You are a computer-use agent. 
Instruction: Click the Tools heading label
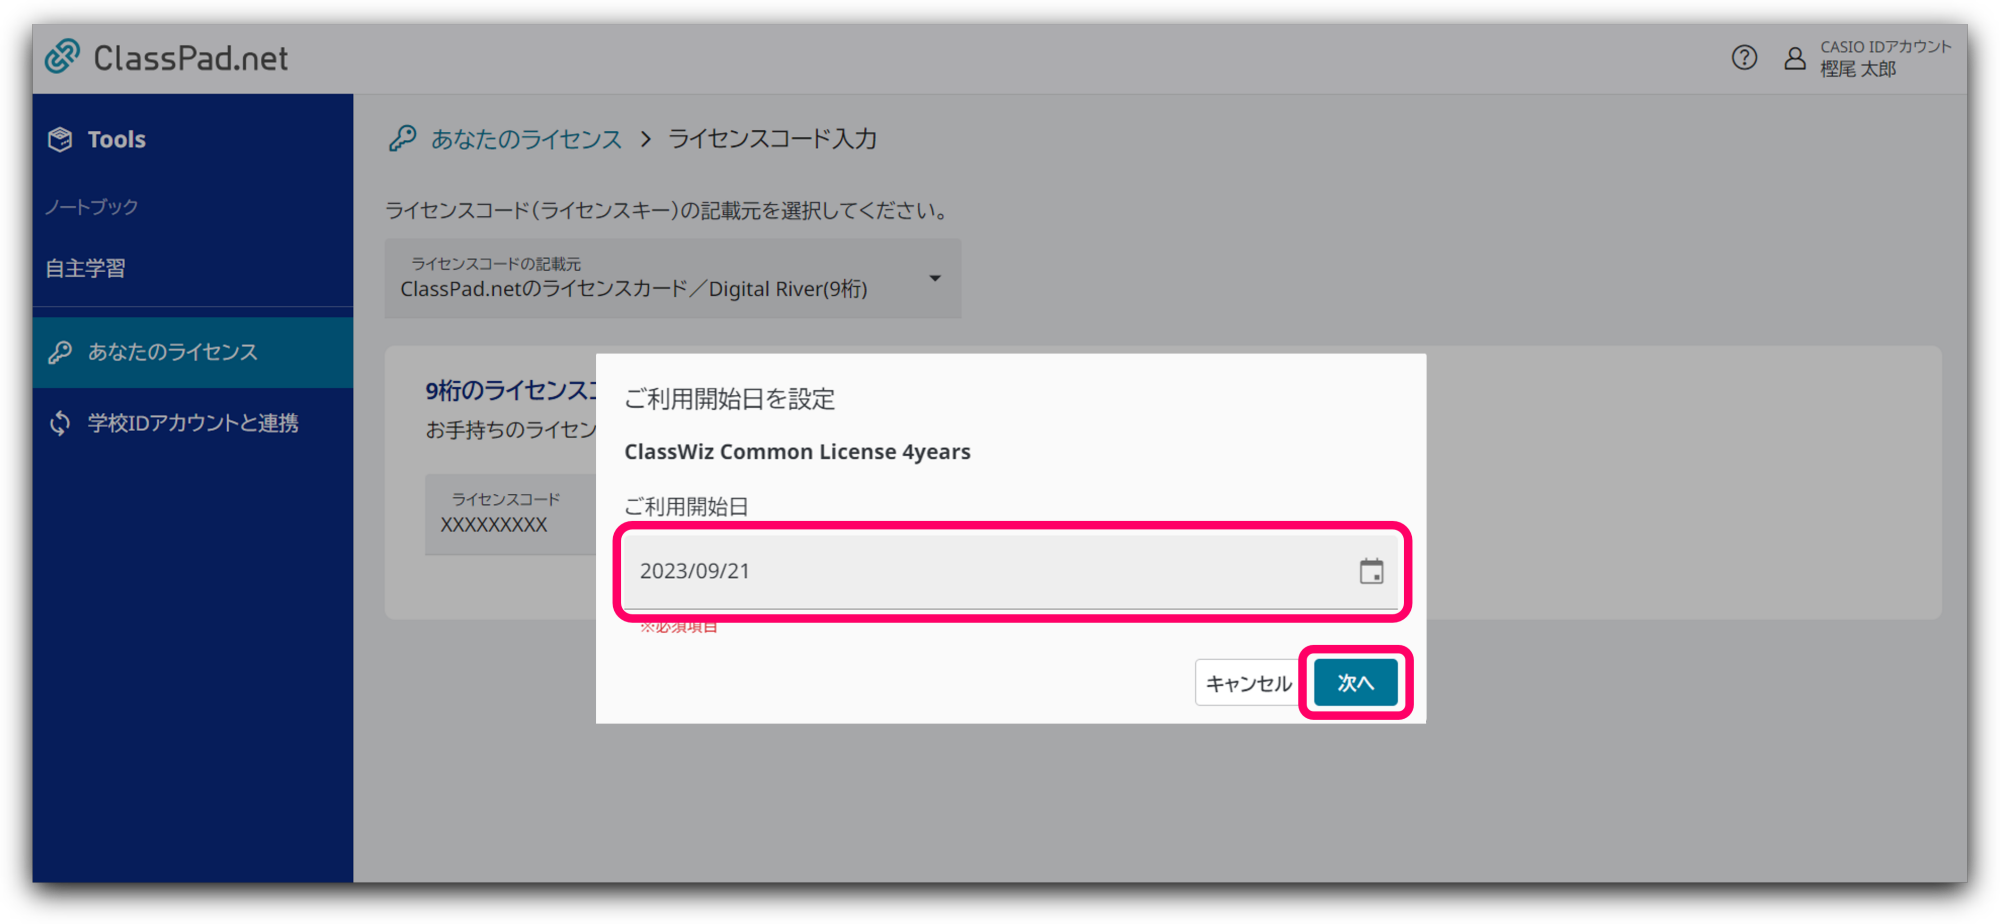point(117,139)
